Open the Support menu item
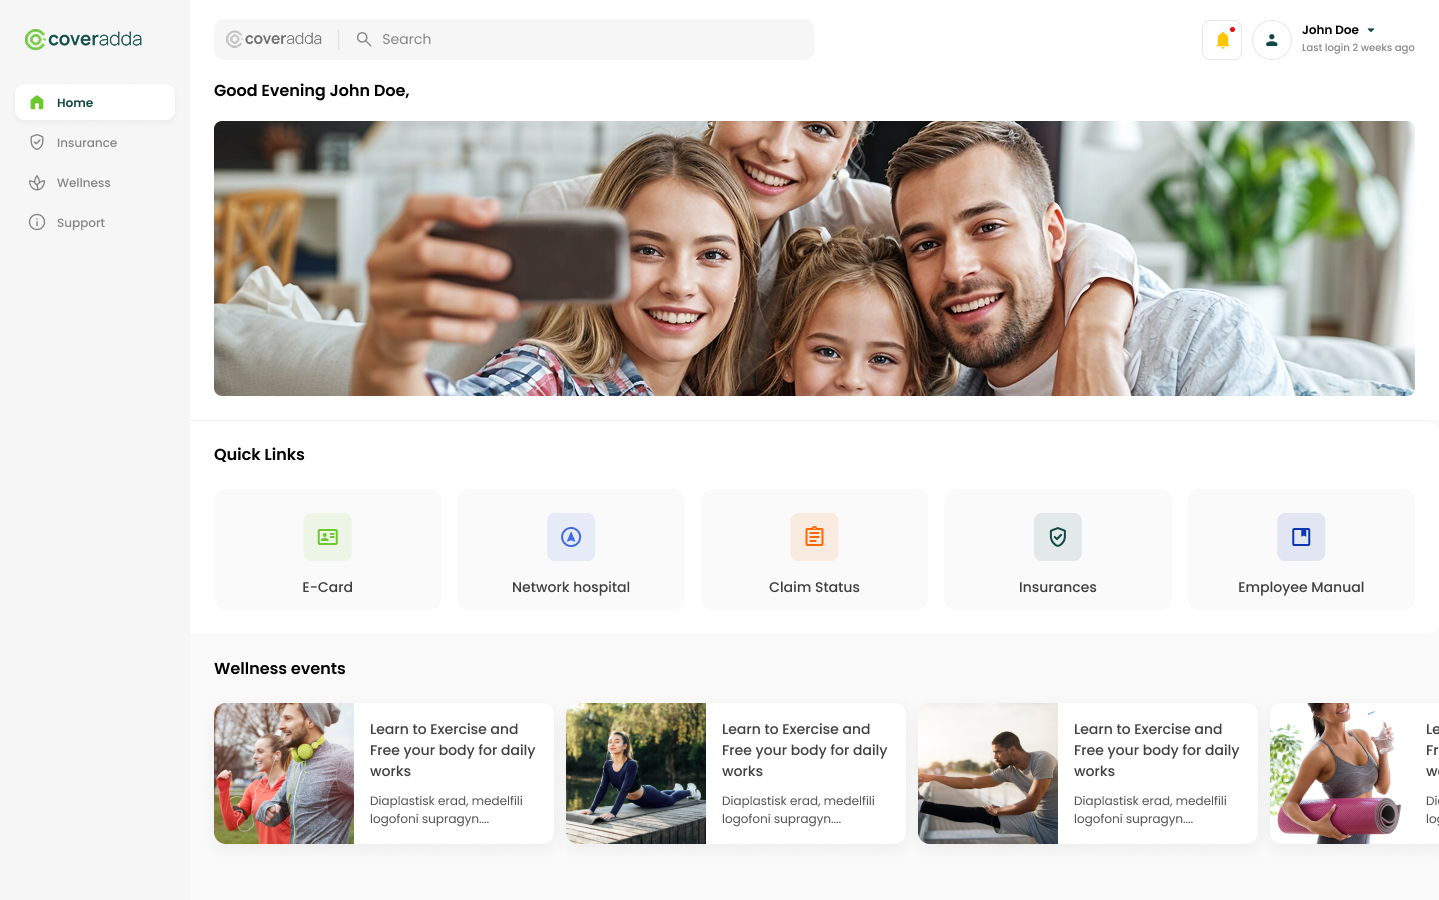Viewport: 1439px width, 900px height. tap(95, 222)
